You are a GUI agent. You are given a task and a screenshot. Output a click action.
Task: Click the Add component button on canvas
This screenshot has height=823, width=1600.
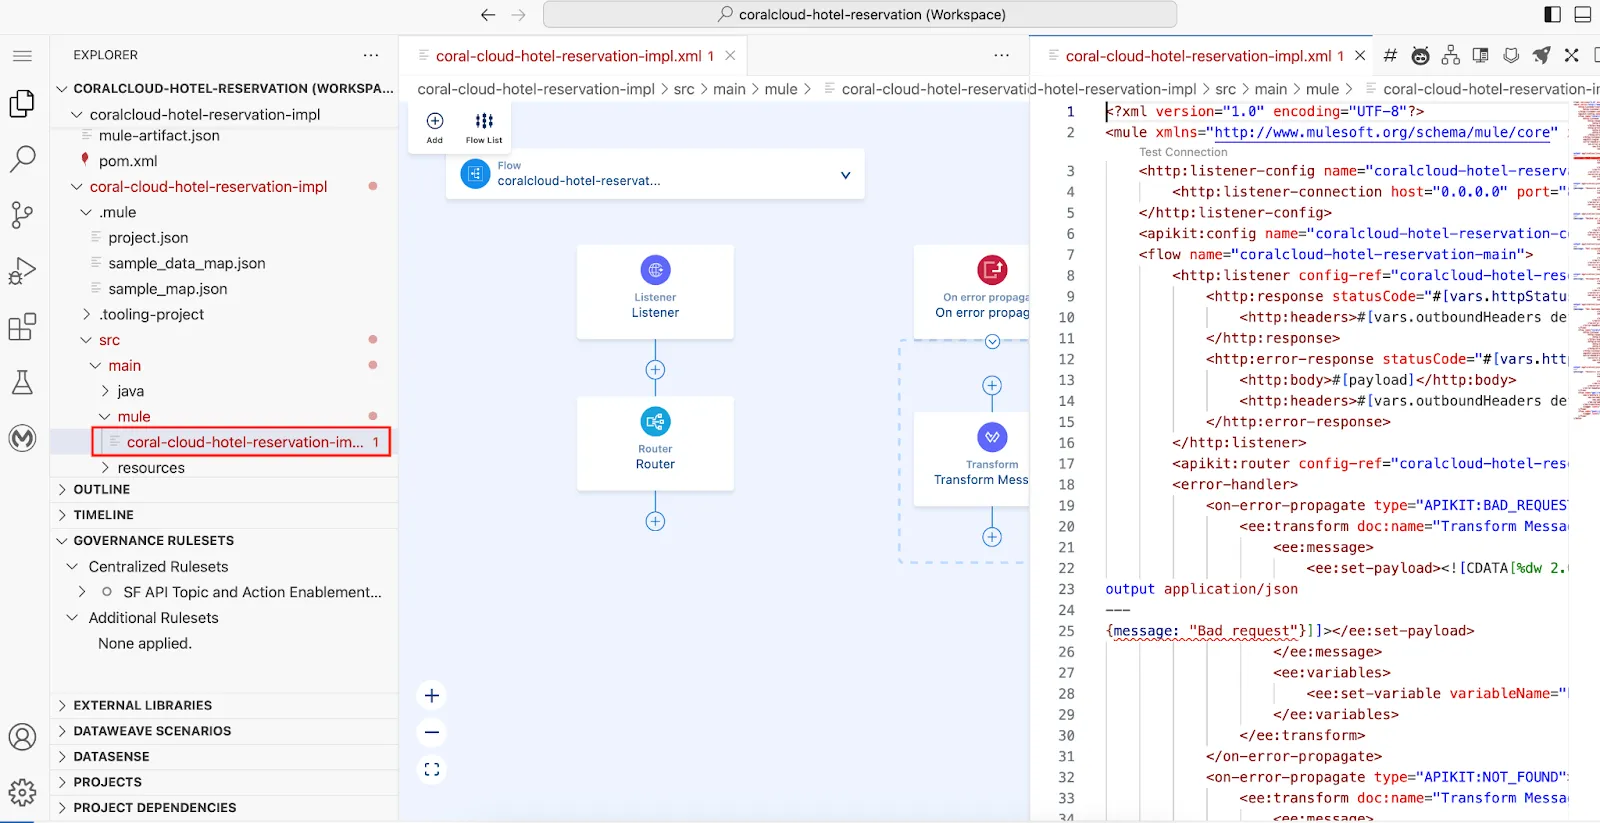point(435,126)
